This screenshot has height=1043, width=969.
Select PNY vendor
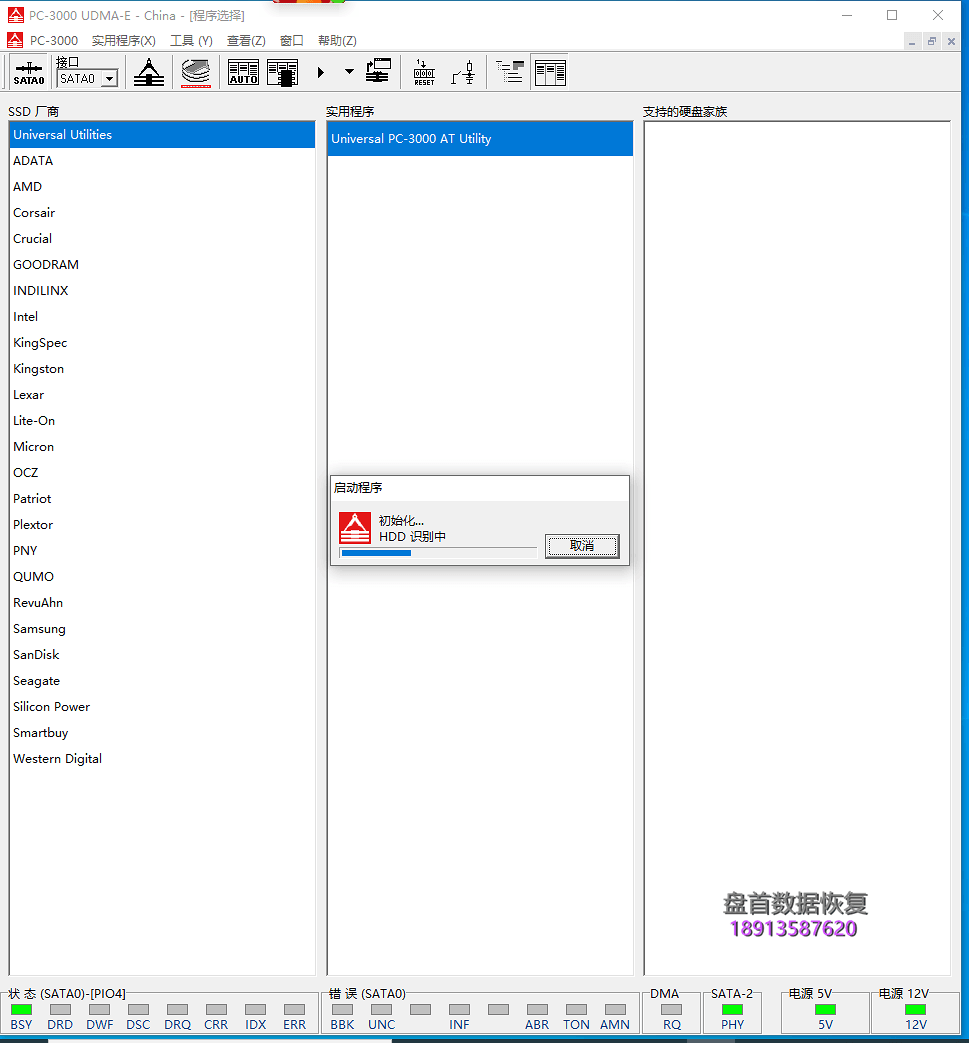pos(162,550)
